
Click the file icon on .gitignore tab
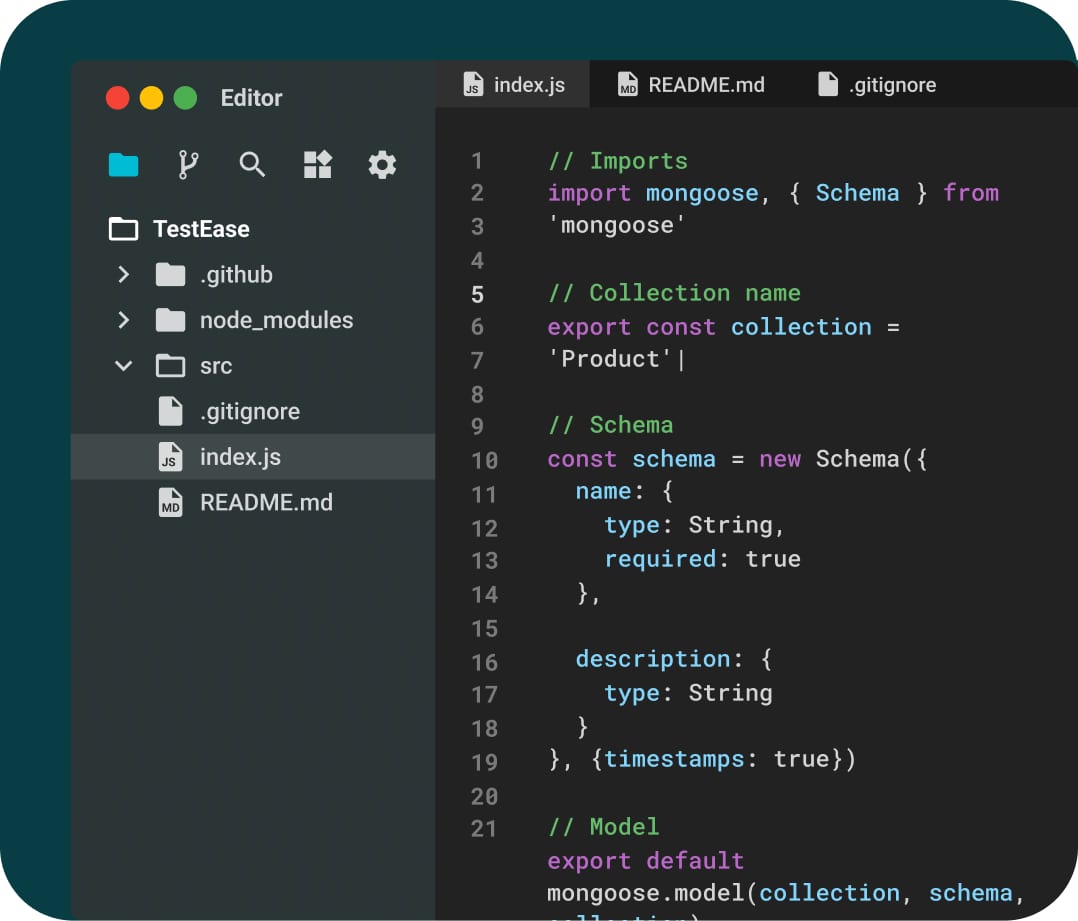pos(828,84)
